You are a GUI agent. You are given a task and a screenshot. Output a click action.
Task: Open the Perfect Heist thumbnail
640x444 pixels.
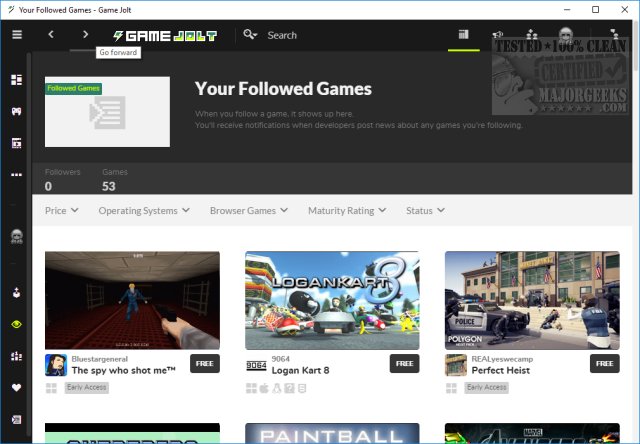tap(532, 300)
